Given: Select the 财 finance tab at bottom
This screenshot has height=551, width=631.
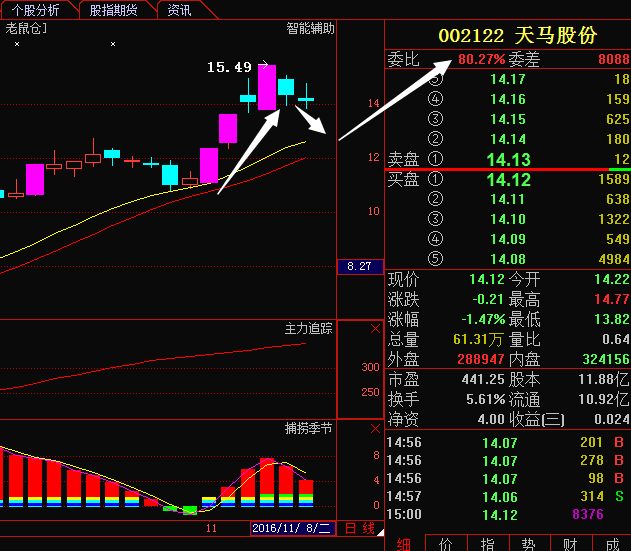Looking at the screenshot, I should click(569, 543).
